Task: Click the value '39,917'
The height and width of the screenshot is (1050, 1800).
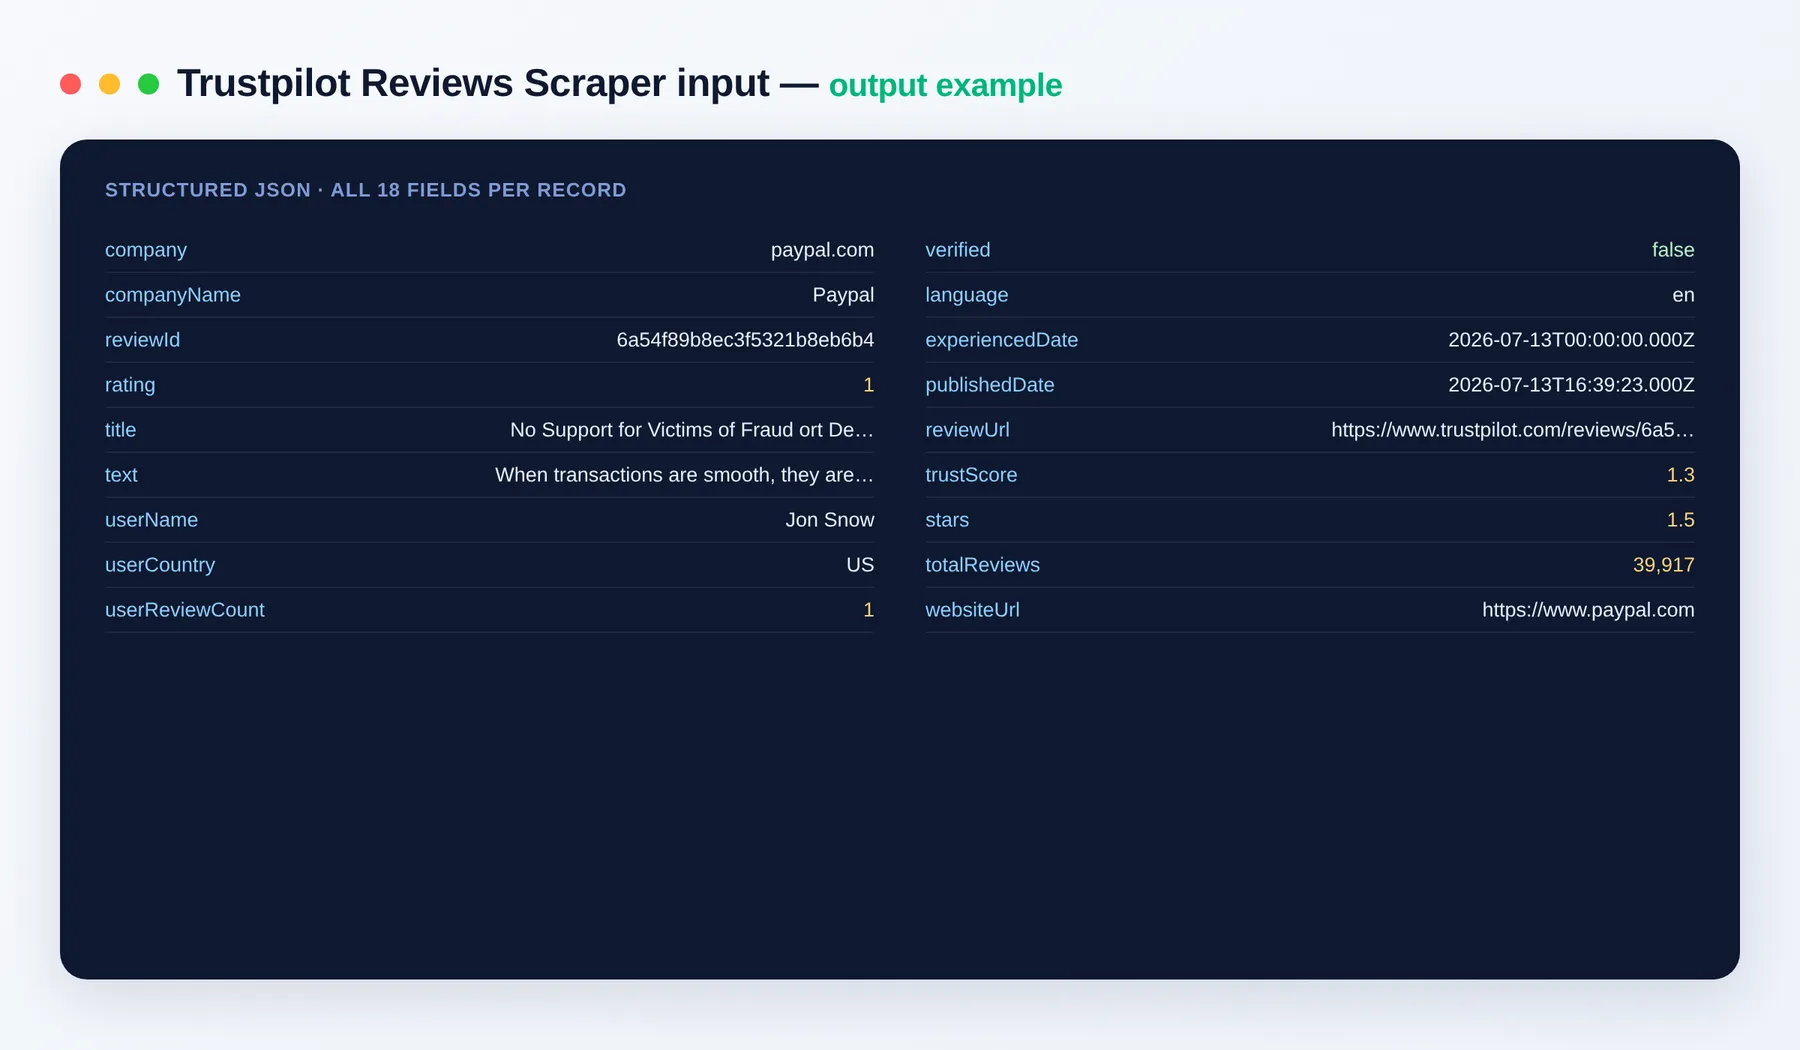Action: (1664, 565)
